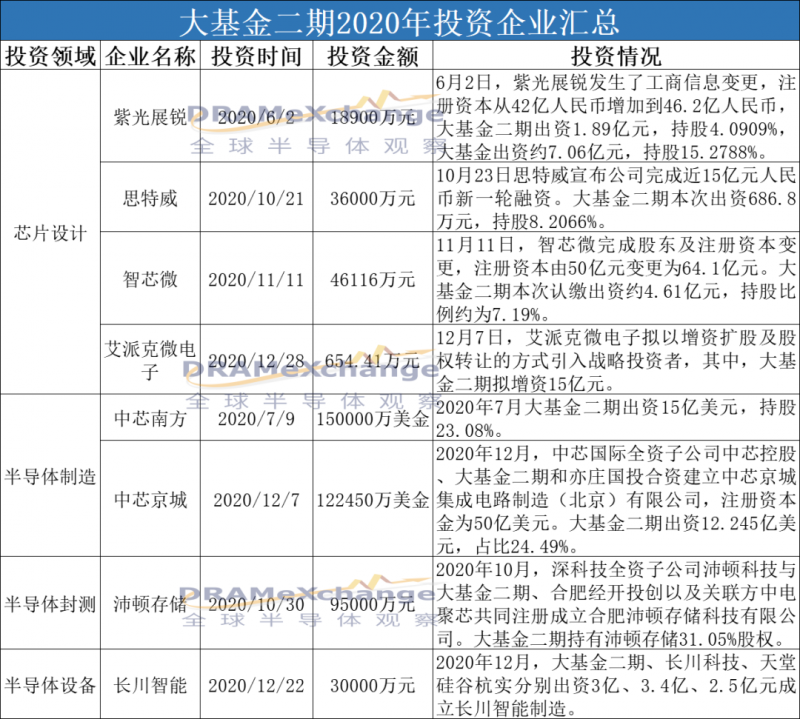Select the 沛顿存储 company cell

(x=149, y=603)
